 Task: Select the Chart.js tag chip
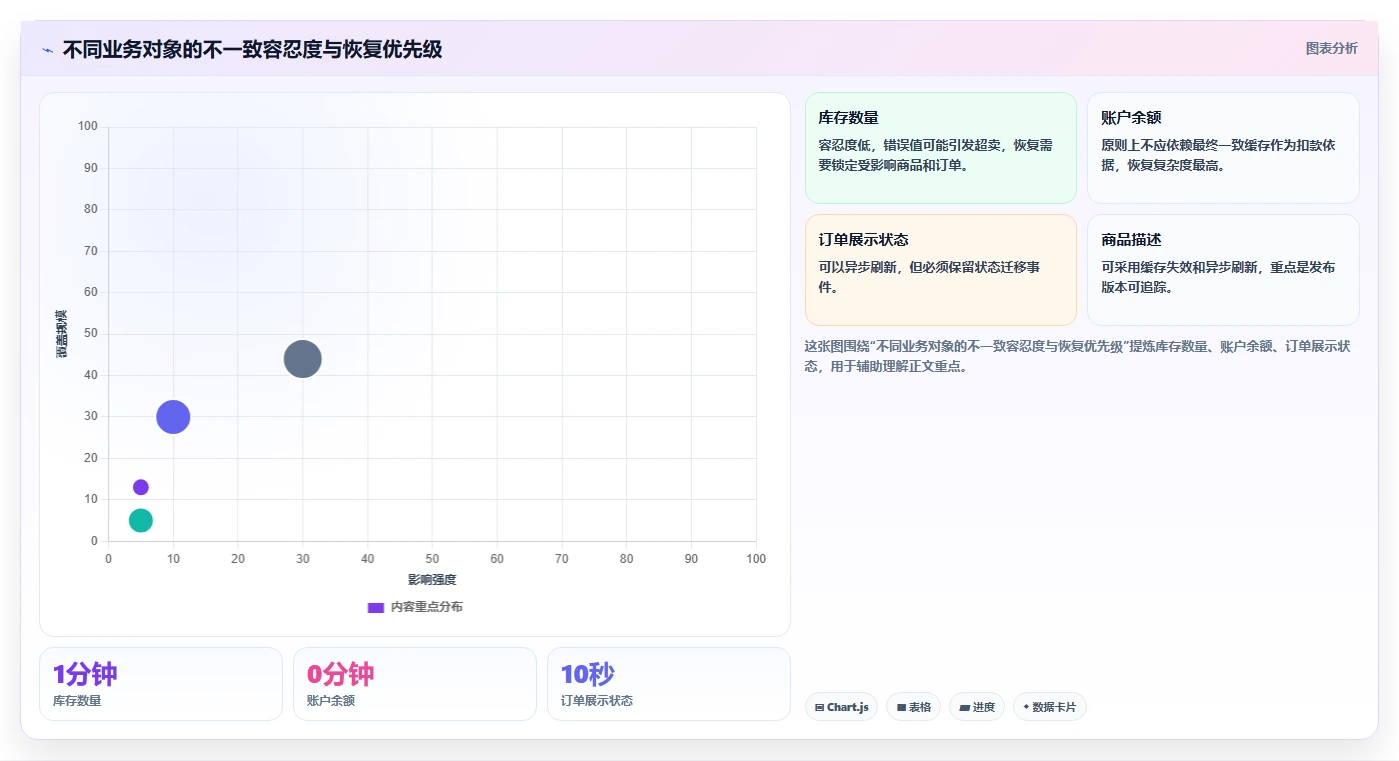841,707
